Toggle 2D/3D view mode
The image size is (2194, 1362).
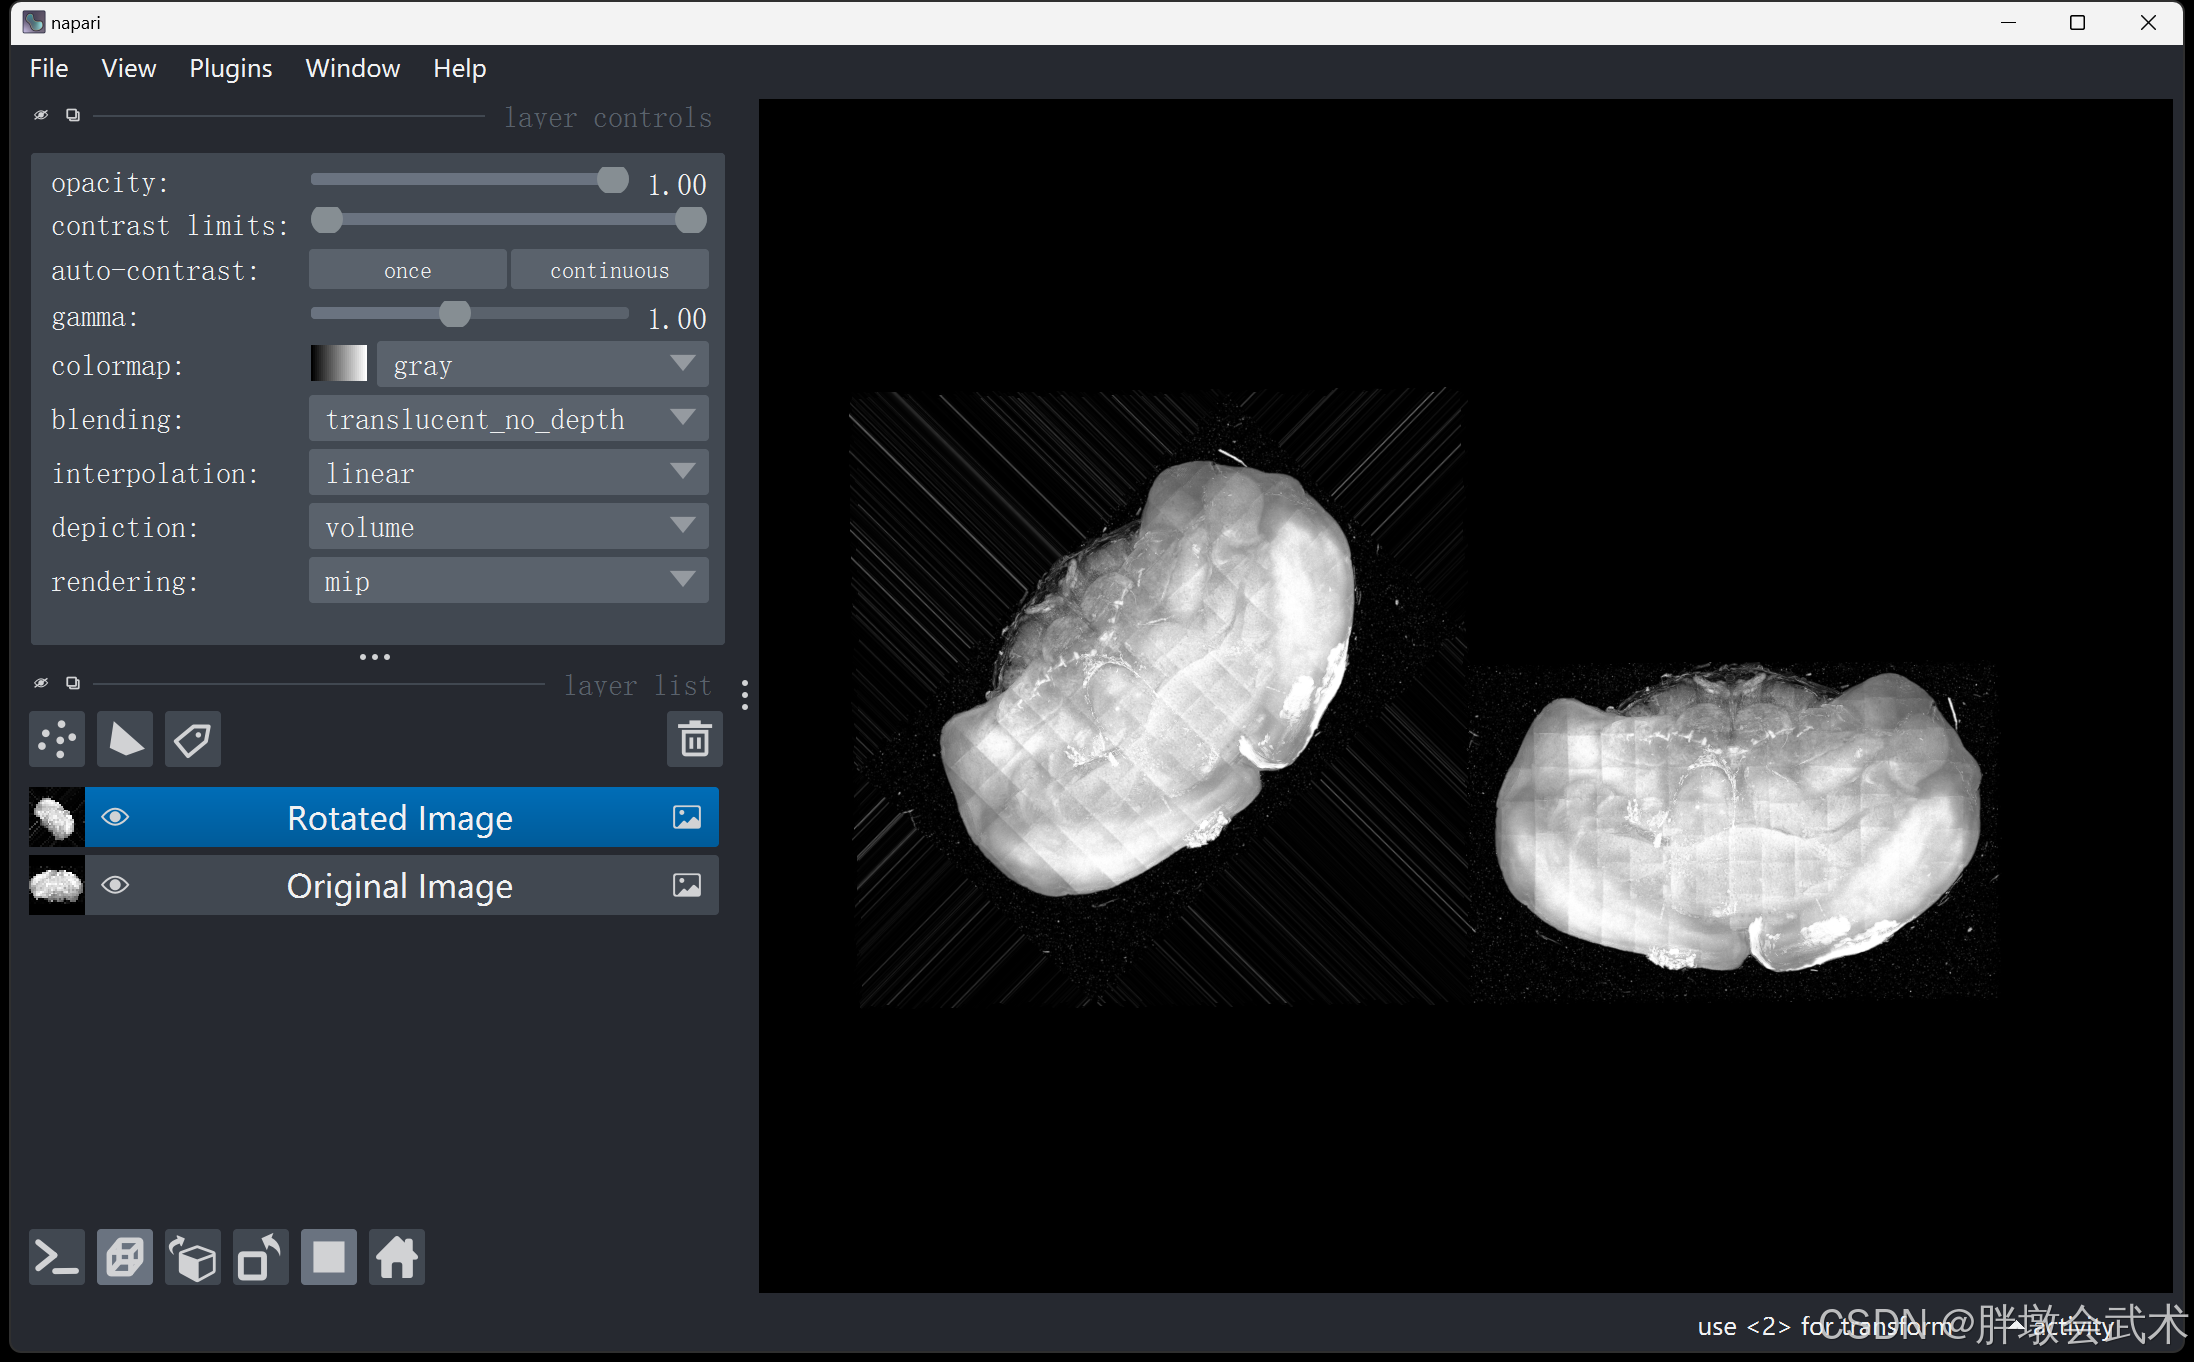[125, 1258]
